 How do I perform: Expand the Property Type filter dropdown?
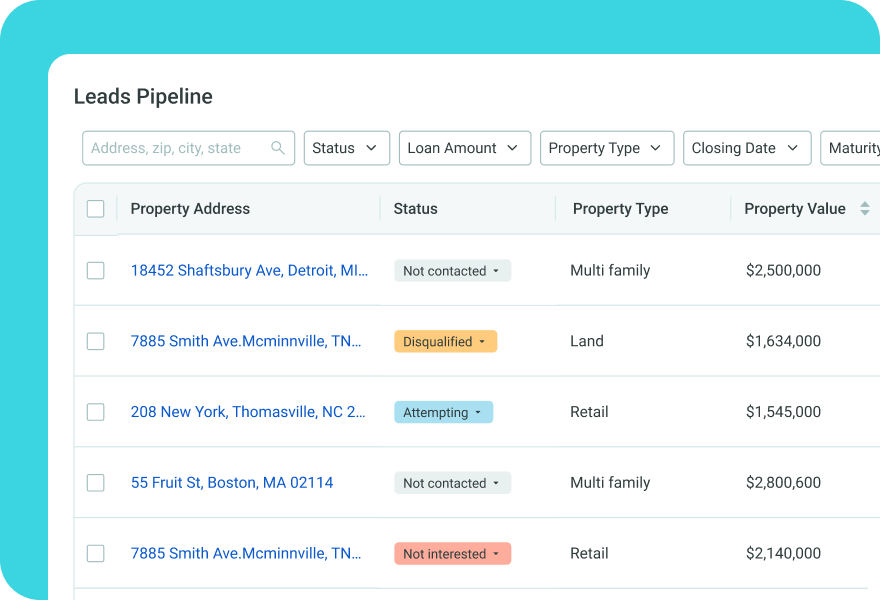coord(607,148)
